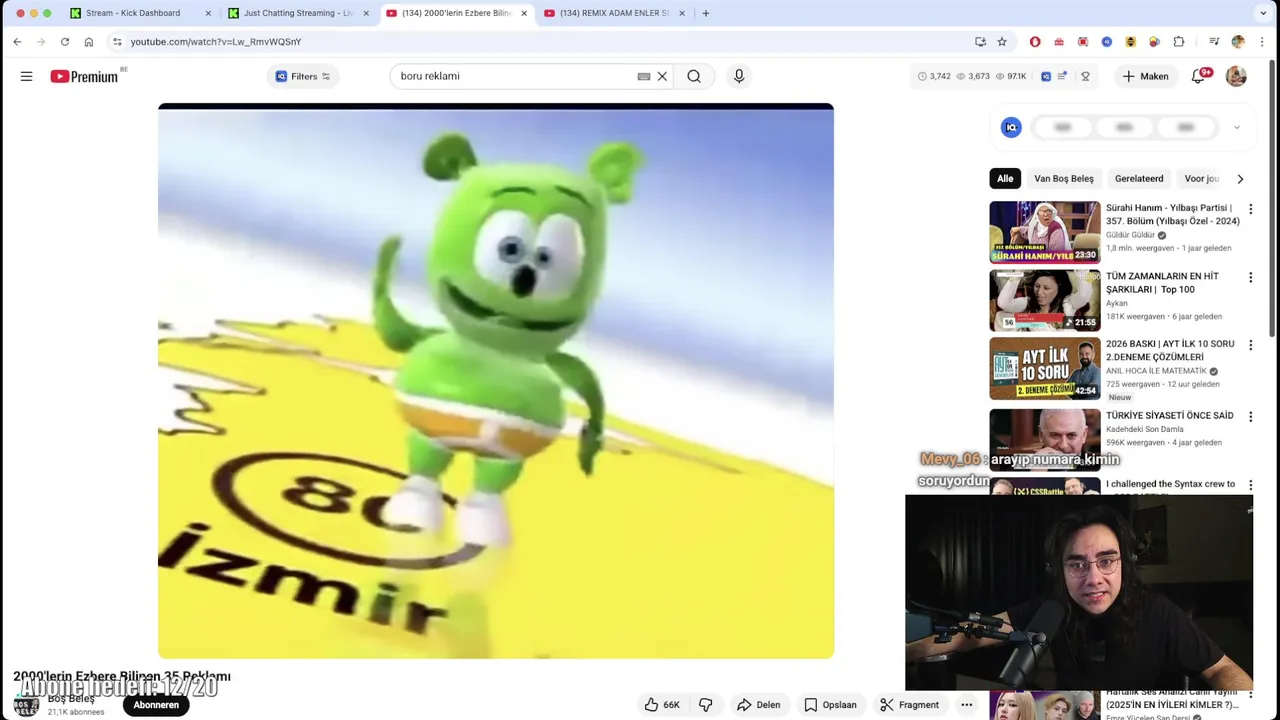
Task: Click the URL address bar
Action: [x=540, y=42]
